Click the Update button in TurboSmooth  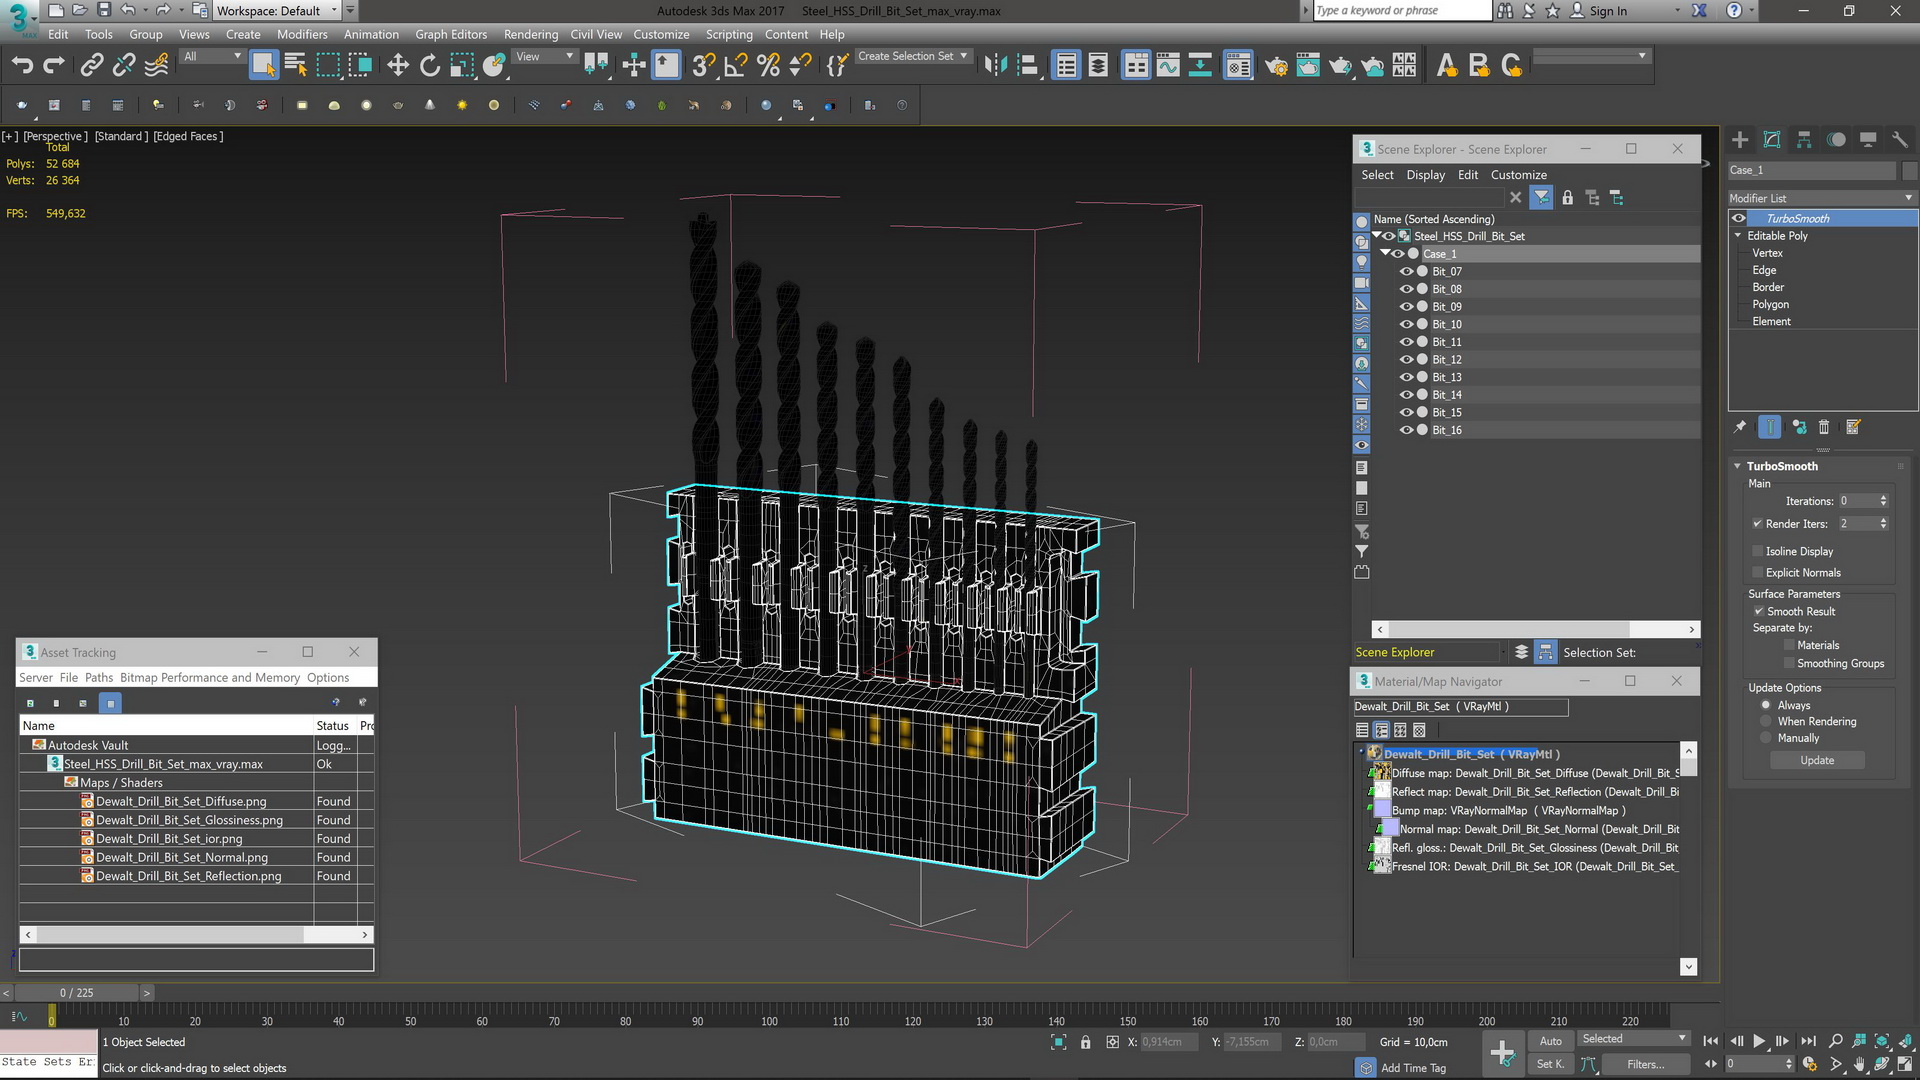pyautogui.click(x=1817, y=760)
